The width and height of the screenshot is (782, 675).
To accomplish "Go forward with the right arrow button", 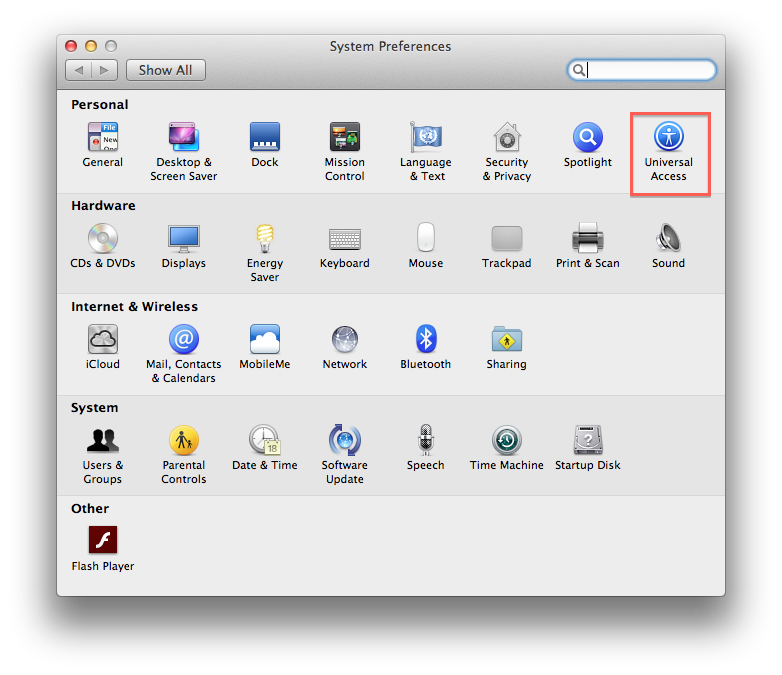I will [105, 70].
